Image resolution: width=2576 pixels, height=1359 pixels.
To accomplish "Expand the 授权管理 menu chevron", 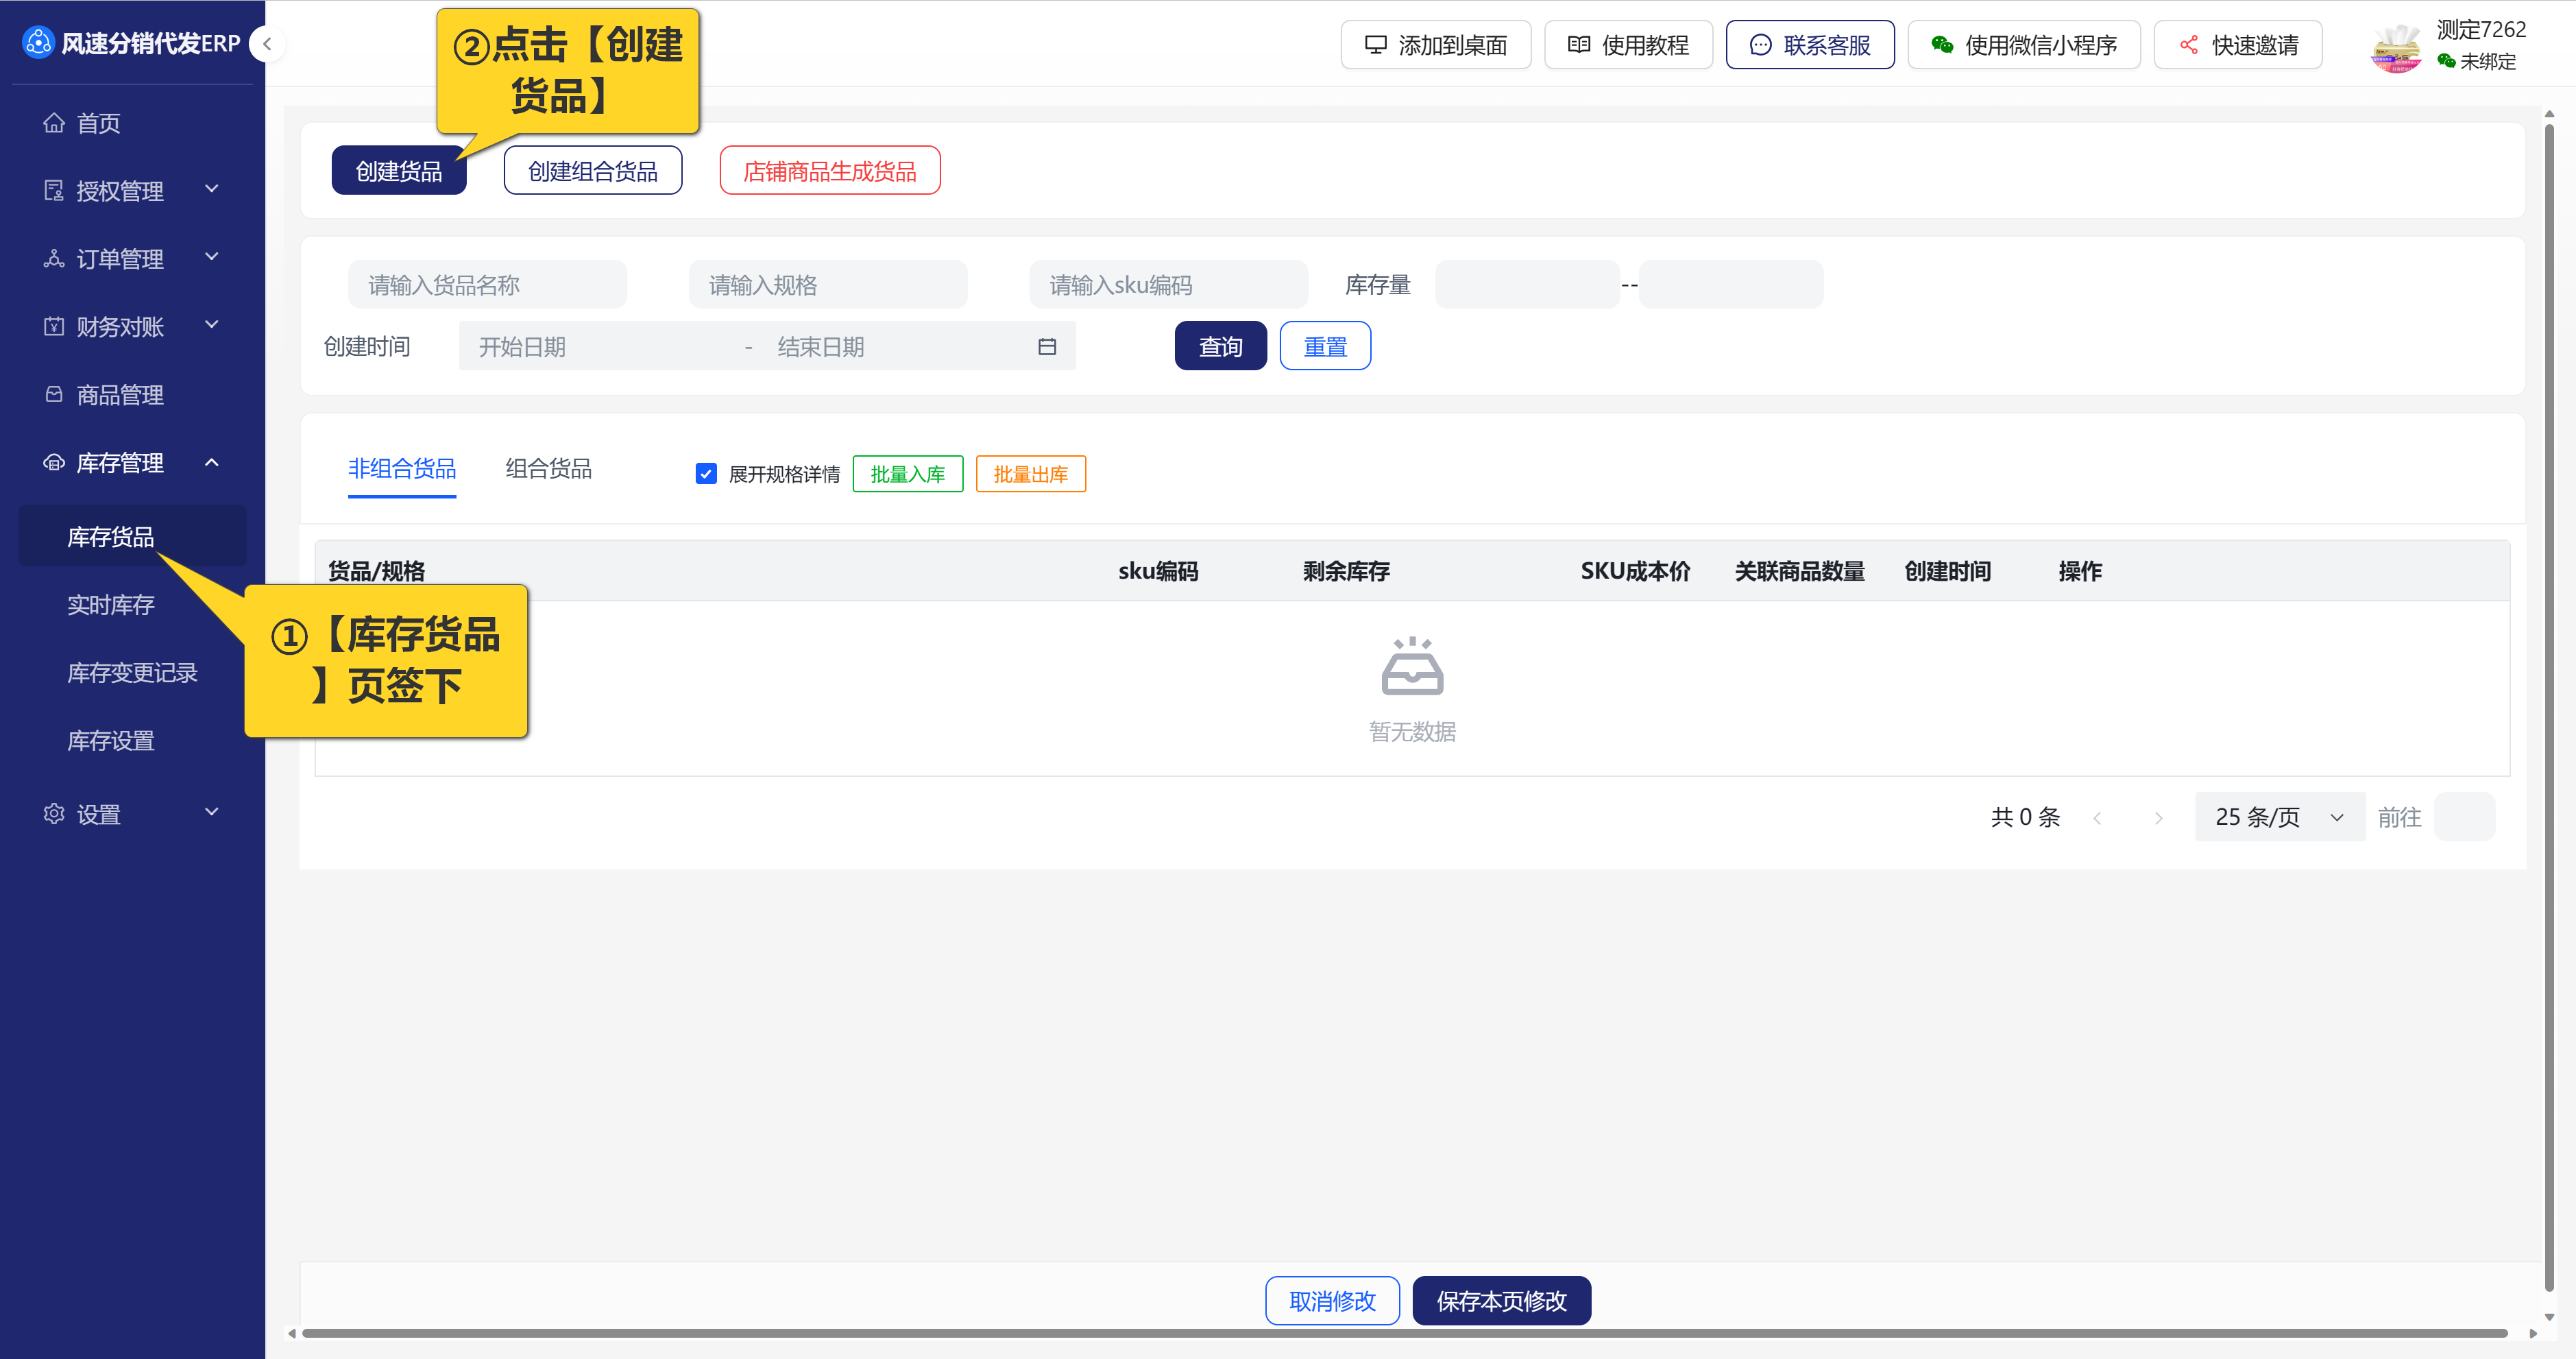I will pos(212,189).
